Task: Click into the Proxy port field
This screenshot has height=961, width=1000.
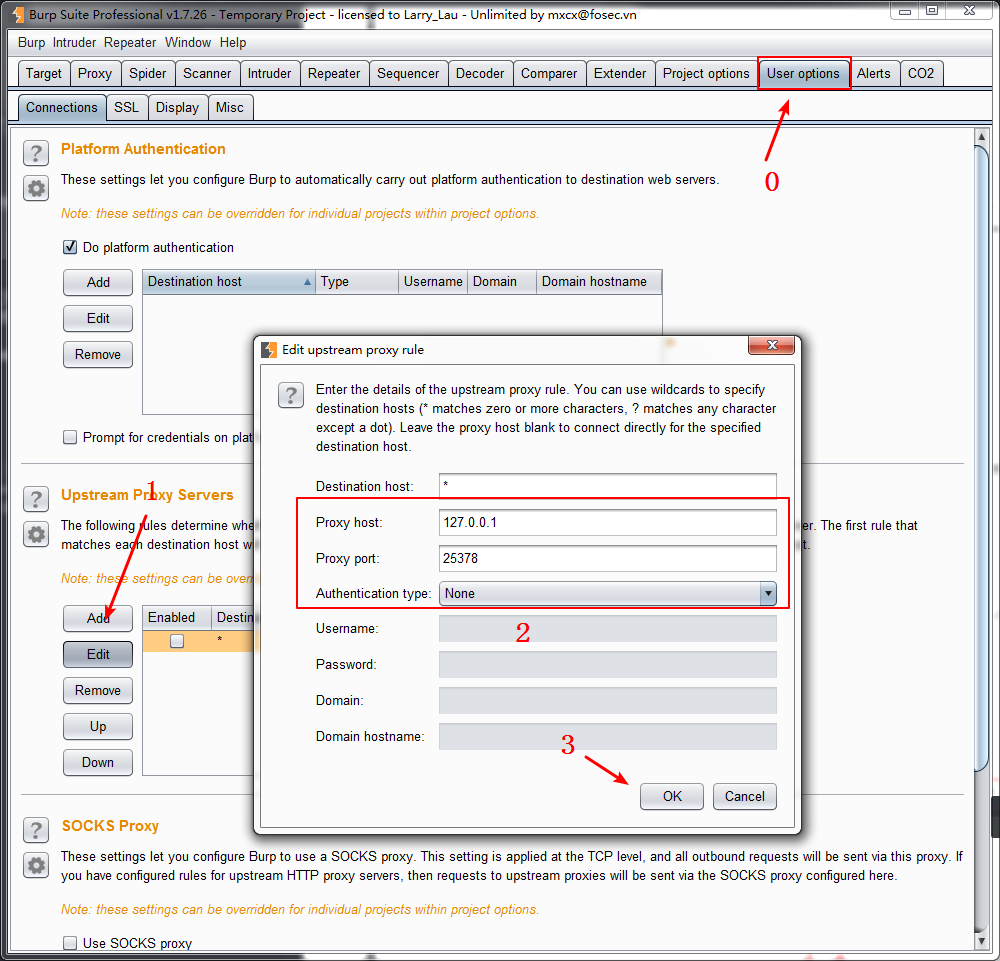Action: [607, 558]
